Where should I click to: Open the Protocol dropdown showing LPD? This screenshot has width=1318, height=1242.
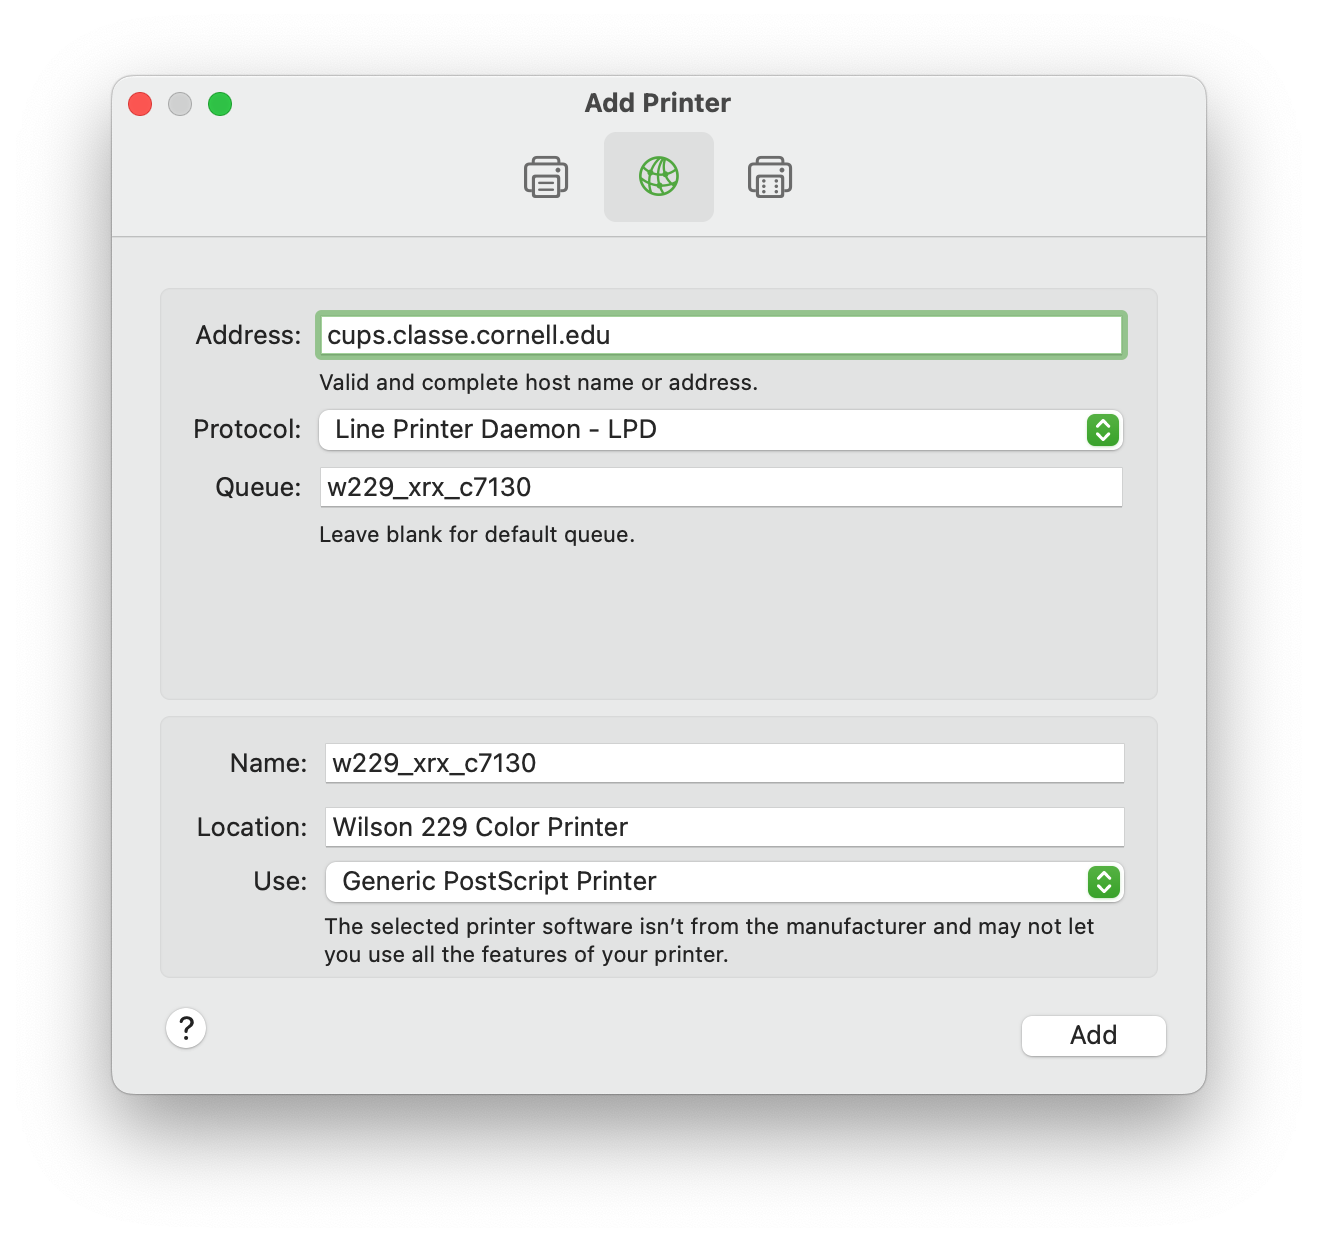coord(721,430)
